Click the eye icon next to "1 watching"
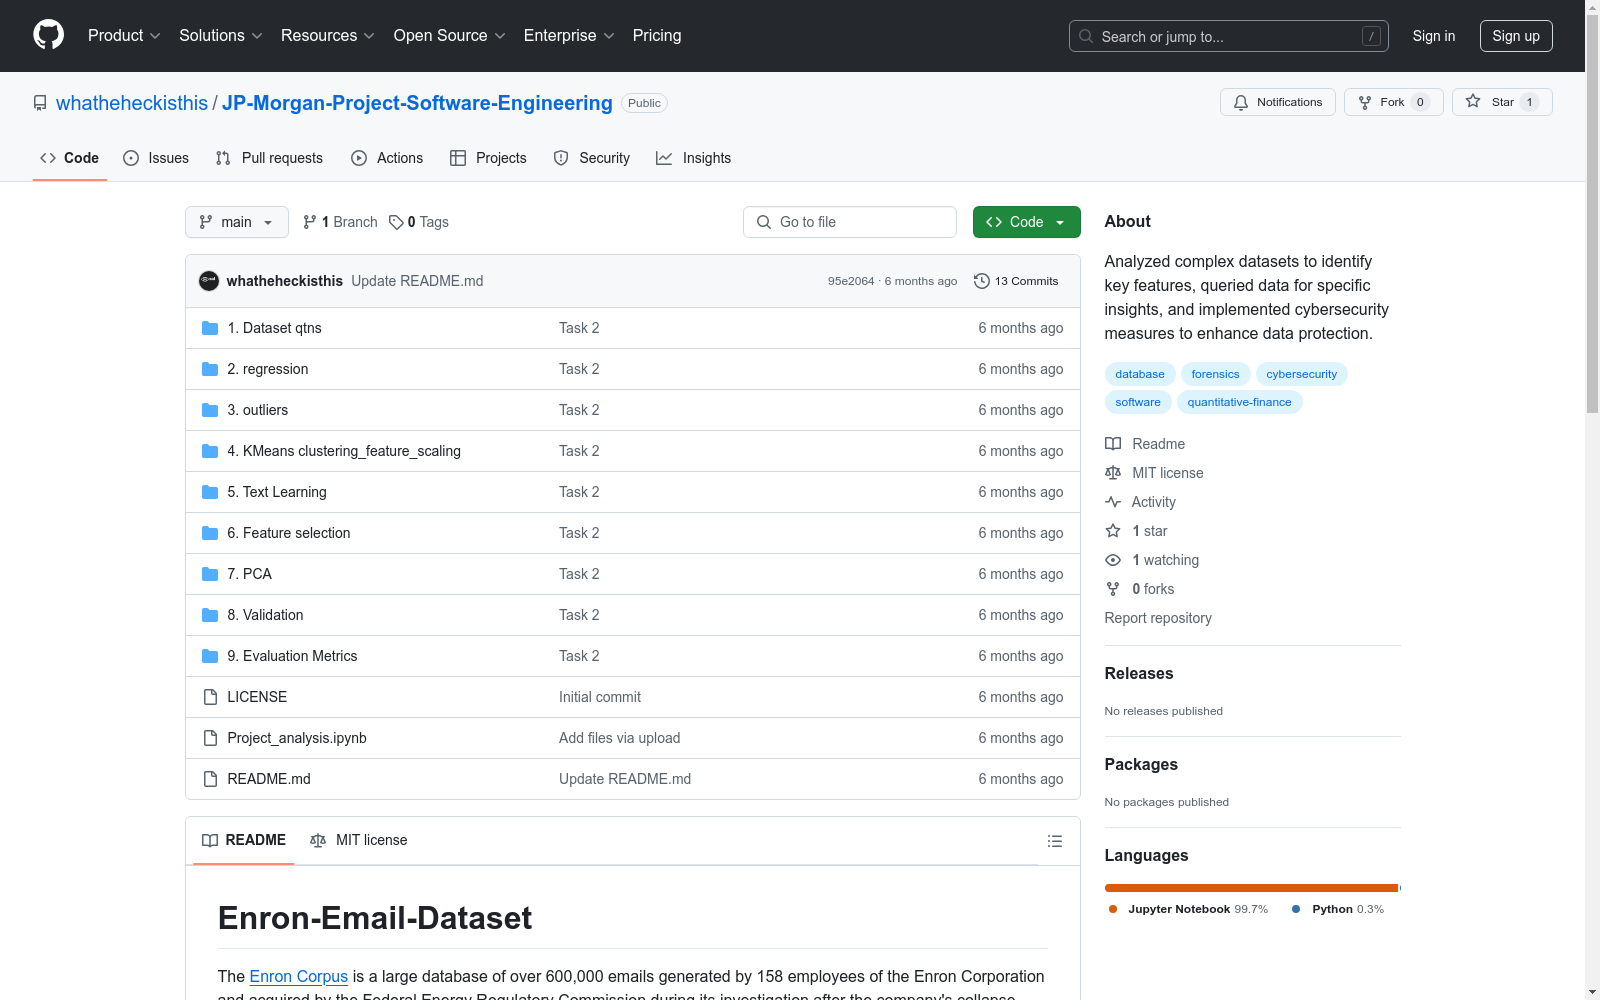The height and width of the screenshot is (1000, 1600). click(x=1112, y=560)
